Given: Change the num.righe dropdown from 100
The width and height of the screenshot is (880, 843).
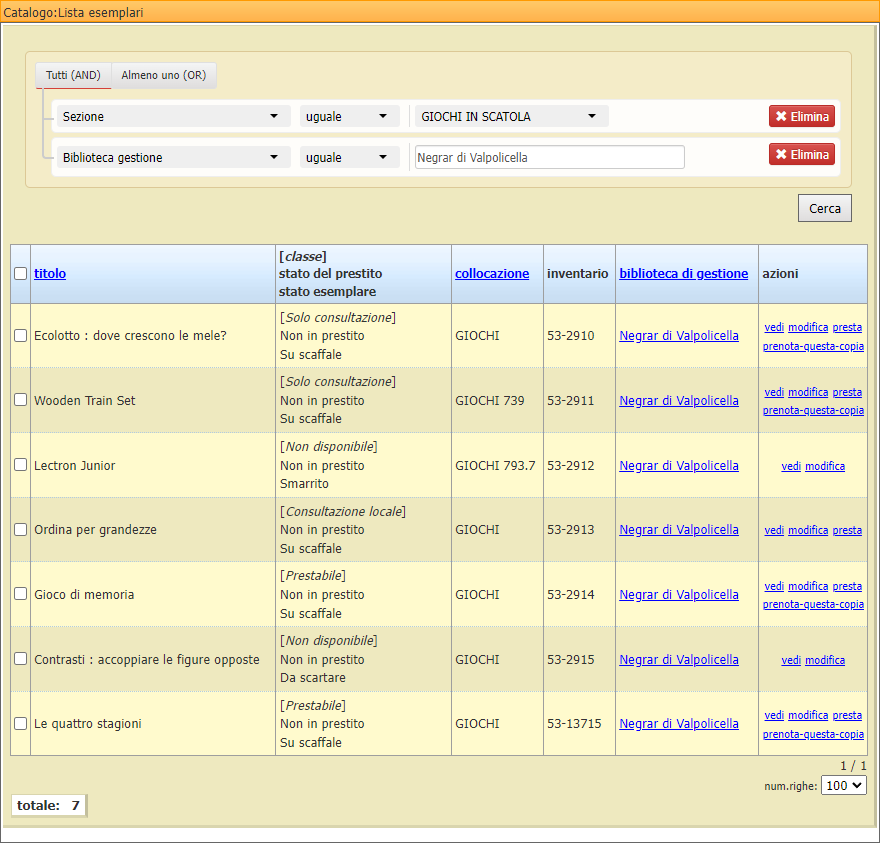Looking at the screenshot, I should [843, 785].
